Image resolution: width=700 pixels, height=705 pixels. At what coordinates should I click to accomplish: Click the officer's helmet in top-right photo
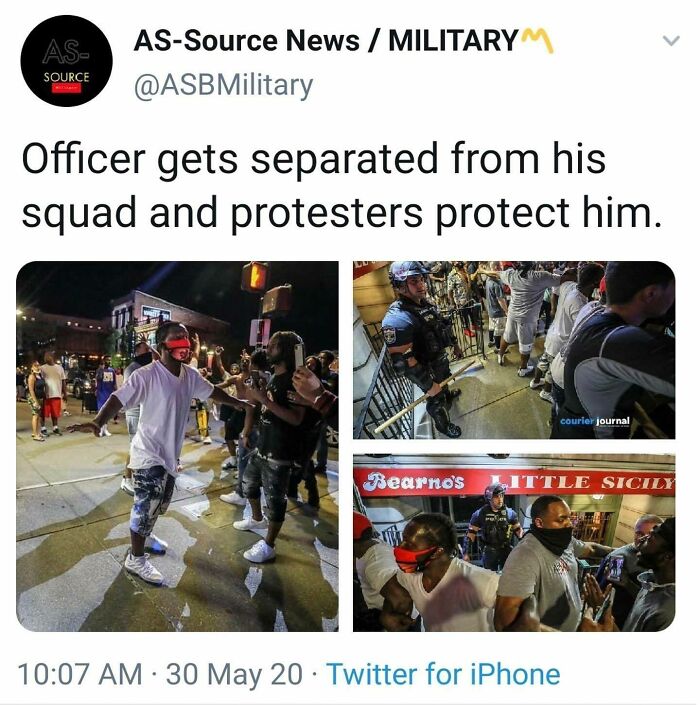pos(406,272)
